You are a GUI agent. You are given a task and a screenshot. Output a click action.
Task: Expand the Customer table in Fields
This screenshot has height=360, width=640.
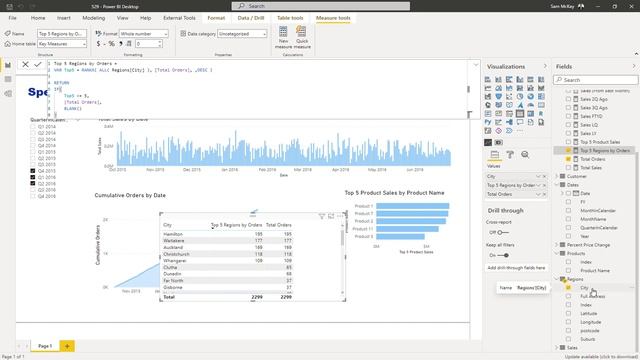tap(557, 176)
